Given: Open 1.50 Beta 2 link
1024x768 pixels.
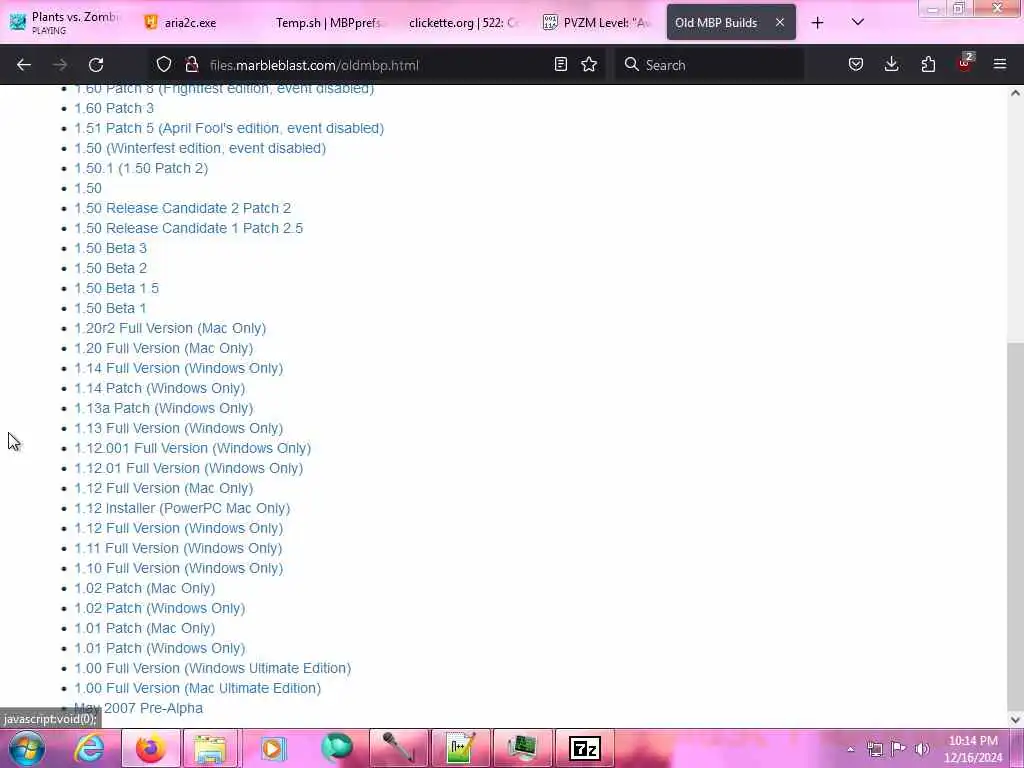Looking at the screenshot, I should (x=110, y=268).
